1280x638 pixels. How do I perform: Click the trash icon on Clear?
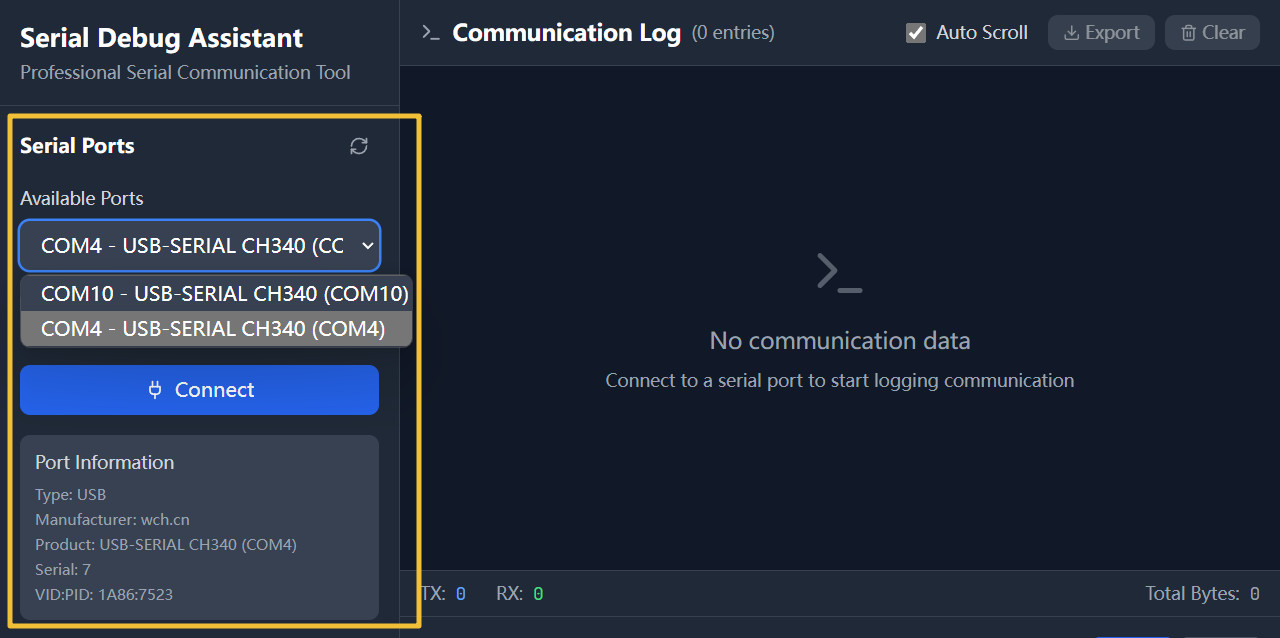[1188, 33]
